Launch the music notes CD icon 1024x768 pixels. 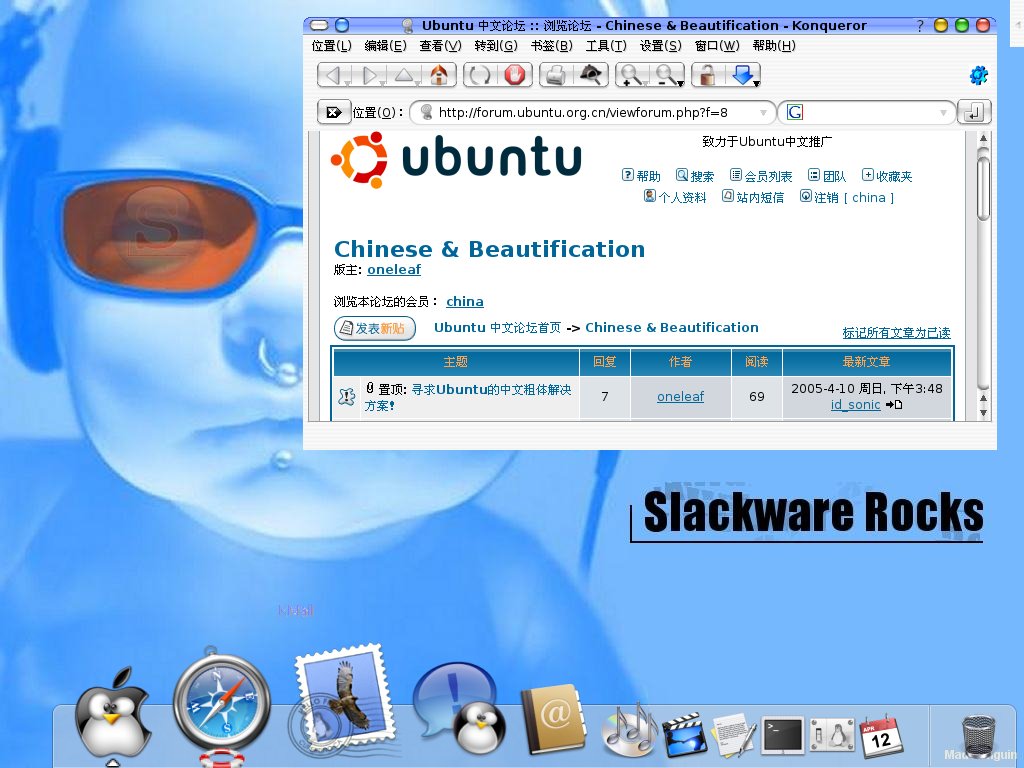pos(630,728)
